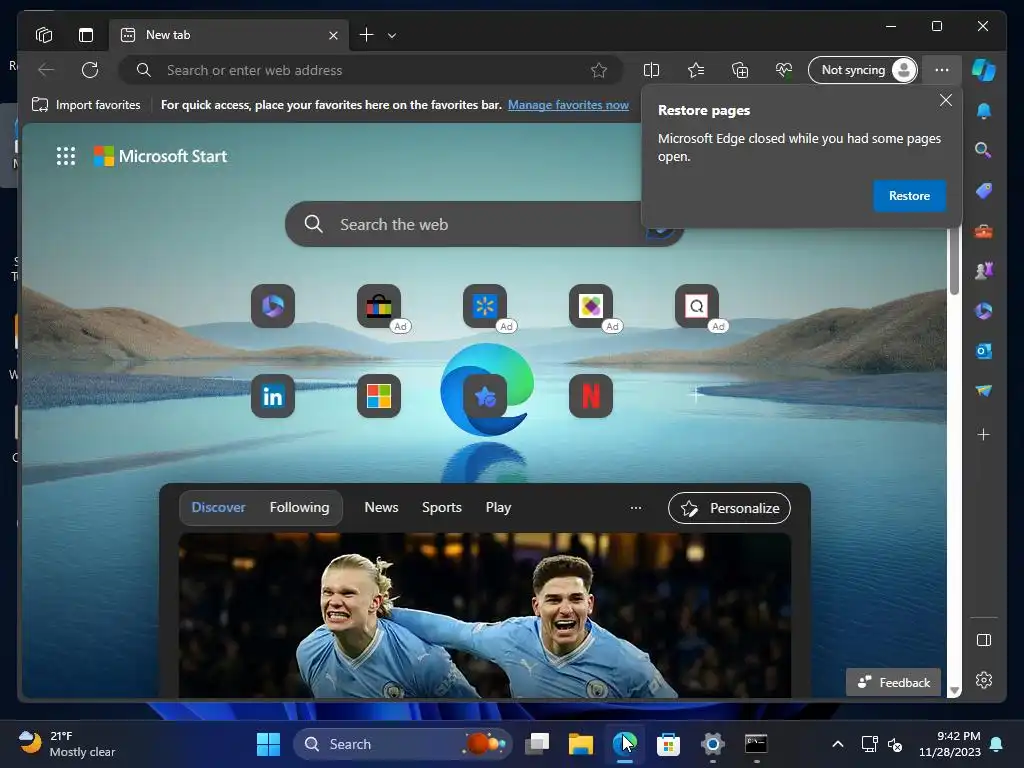Screen dimensions: 1024x768
Task: Click the Personalize button
Action: click(x=729, y=508)
